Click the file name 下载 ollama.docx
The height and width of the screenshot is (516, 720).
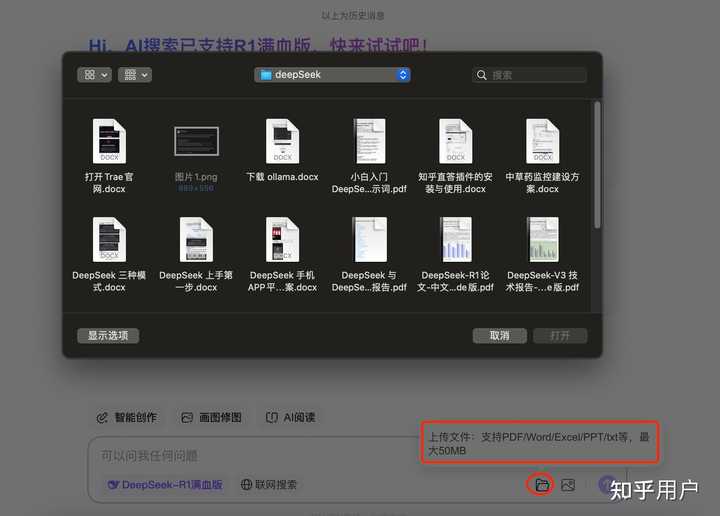coord(282,177)
